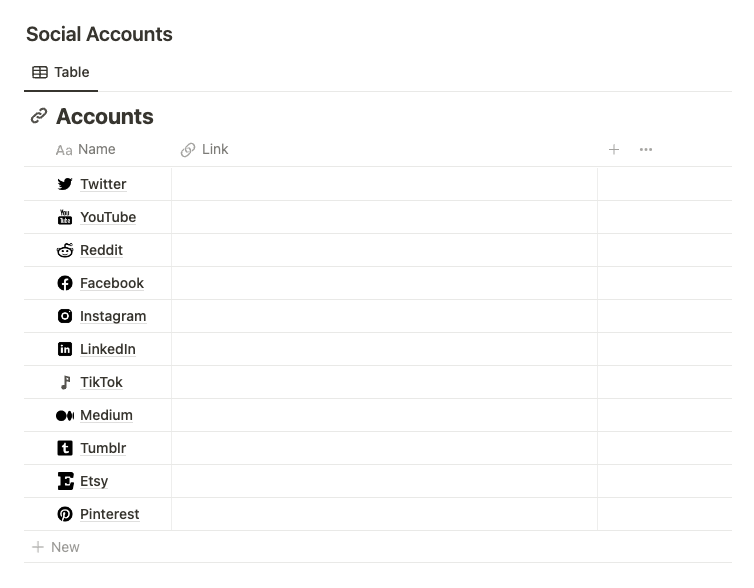
Task: Click the empty Link cell for Twitter
Action: 384,184
